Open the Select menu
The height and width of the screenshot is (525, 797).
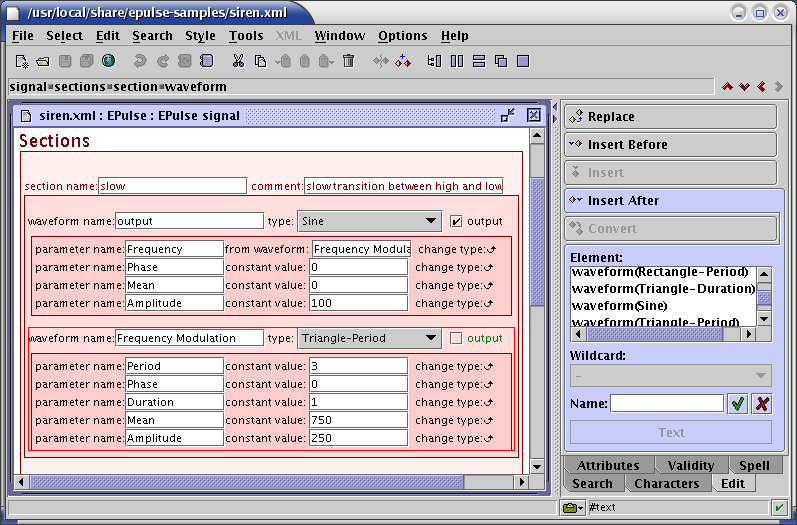(65, 36)
